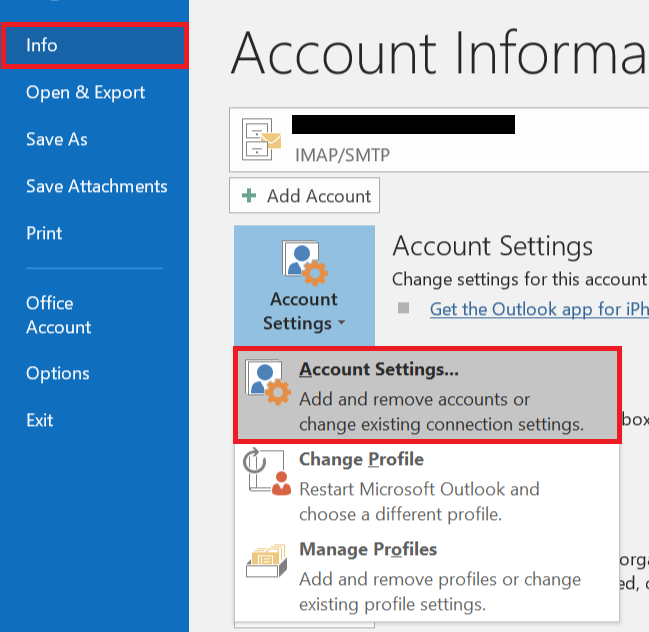Open the Info tab in sidebar
Screen dimensions: 649x632
(94, 45)
